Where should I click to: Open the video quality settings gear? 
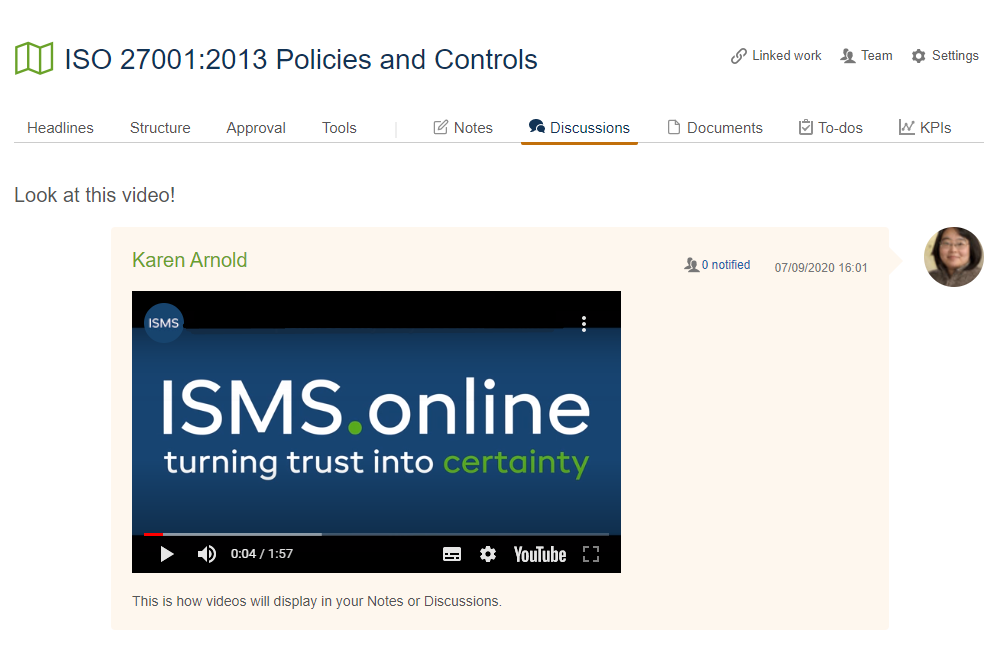[487, 553]
